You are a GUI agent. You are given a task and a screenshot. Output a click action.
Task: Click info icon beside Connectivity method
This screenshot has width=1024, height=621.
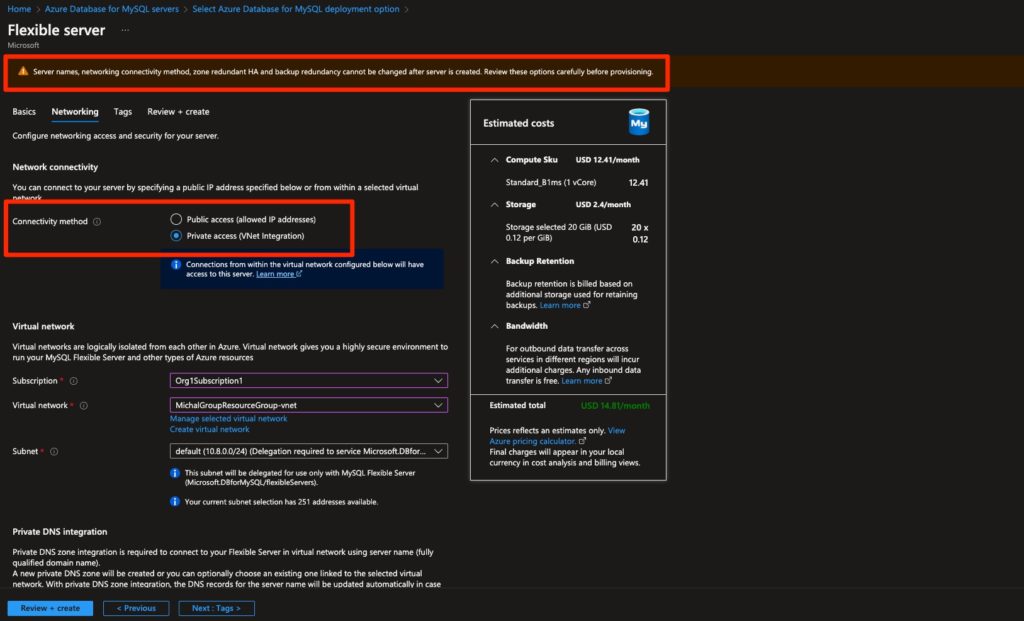coord(97,221)
